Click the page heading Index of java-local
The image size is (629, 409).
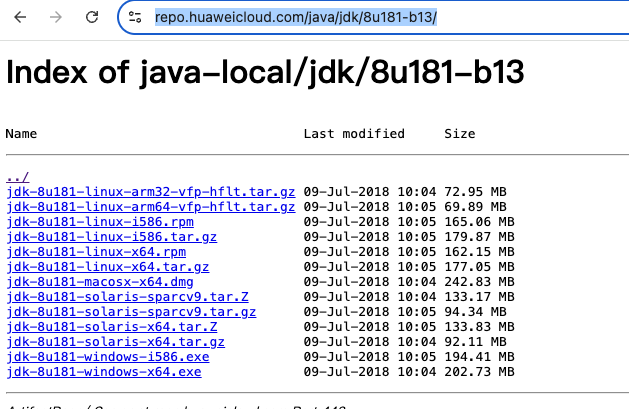click(265, 72)
